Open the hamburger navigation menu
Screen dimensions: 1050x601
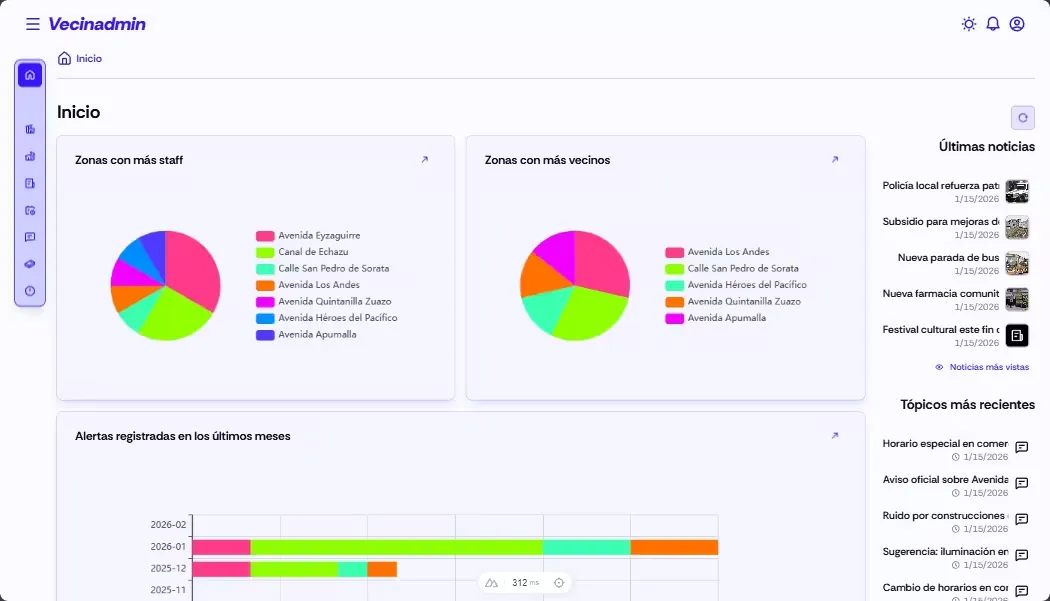coord(33,24)
